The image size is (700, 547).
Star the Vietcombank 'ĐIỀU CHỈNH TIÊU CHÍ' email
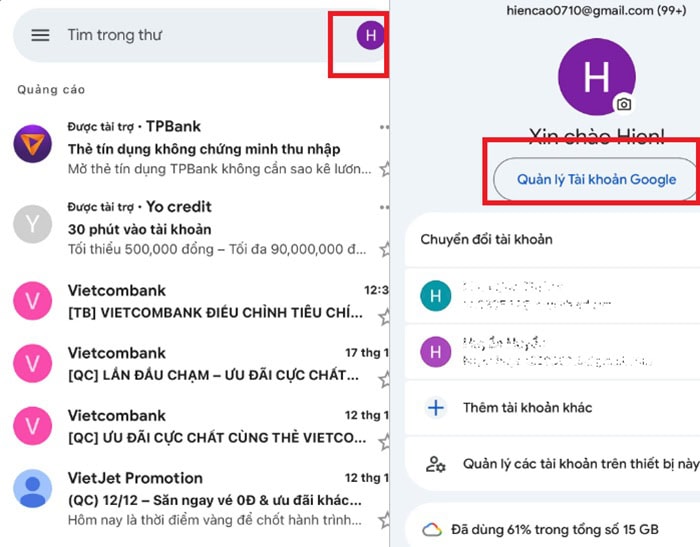[x=384, y=317]
